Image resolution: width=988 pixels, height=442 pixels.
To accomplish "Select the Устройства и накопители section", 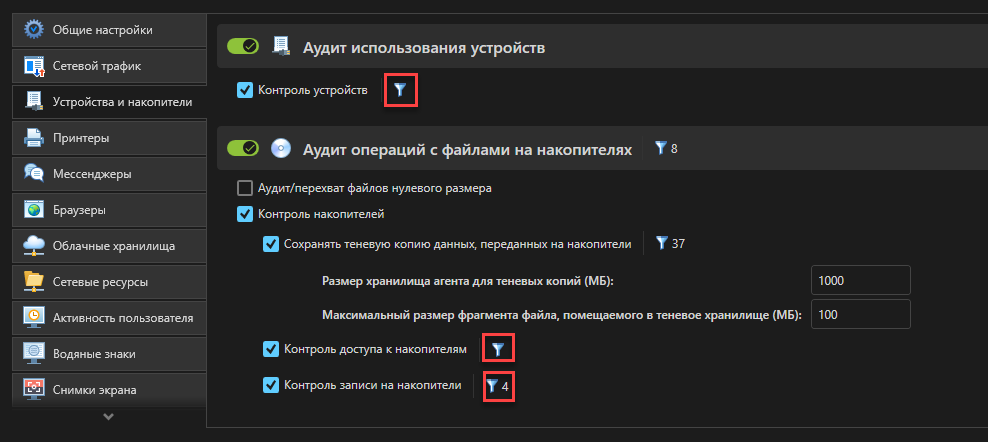I will pyautogui.click(x=110, y=102).
